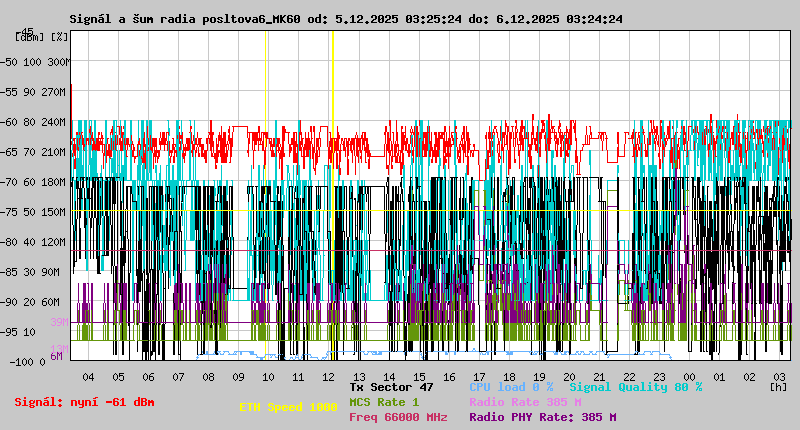
Task: Click the red 'Signál: nyní -61 dBm' readout
Action: (x=84, y=402)
